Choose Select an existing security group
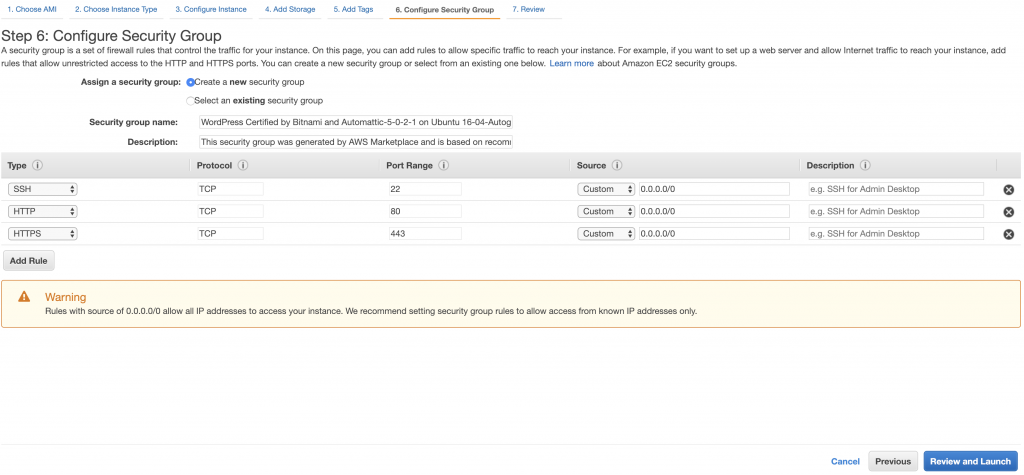 click(191, 101)
